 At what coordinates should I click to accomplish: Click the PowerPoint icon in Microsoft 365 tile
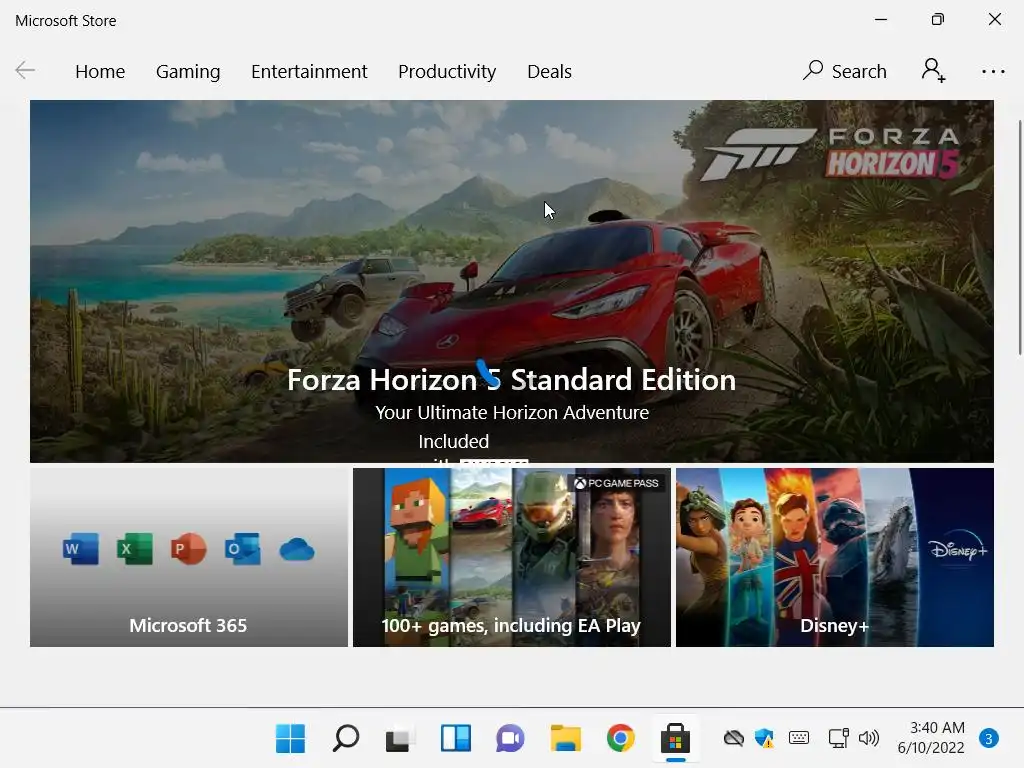(189, 549)
